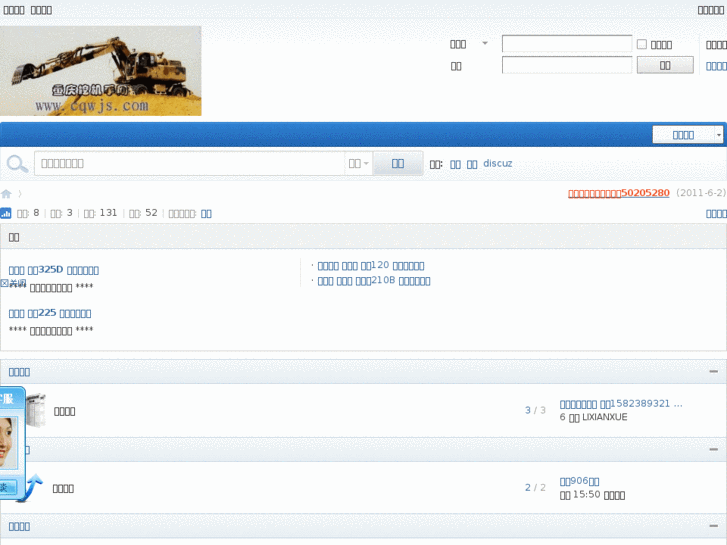
Task: Focus the lower login field left of the gray button
Action: click(x=567, y=65)
